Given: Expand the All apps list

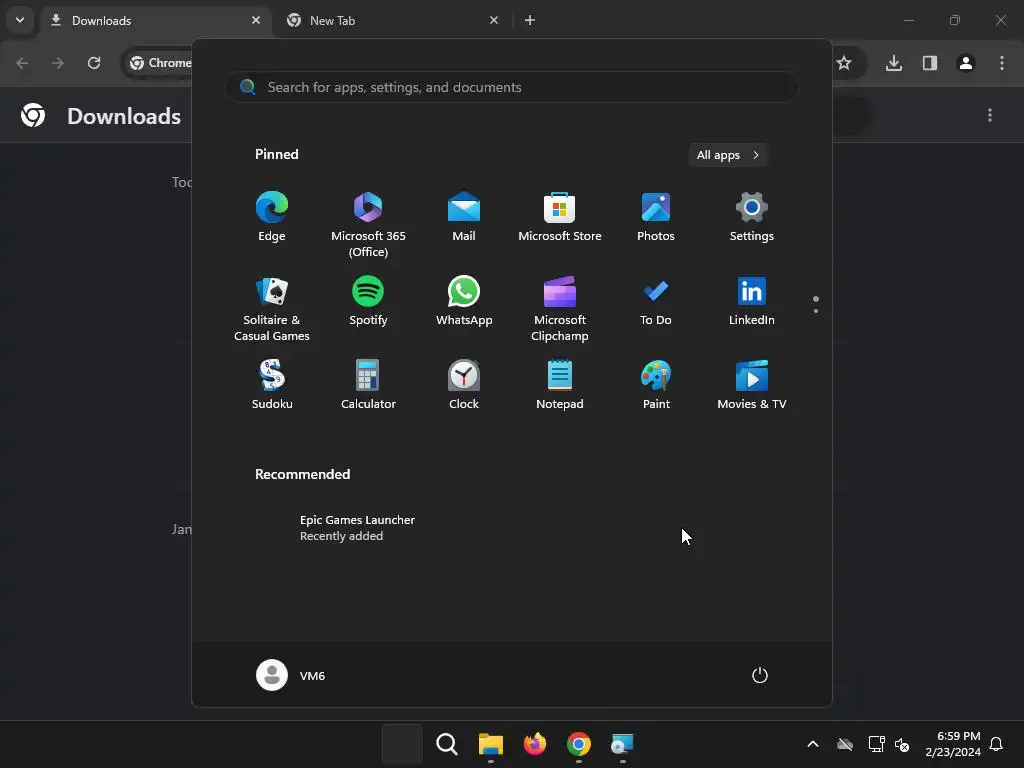Looking at the screenshot, I should click(728, 155).
